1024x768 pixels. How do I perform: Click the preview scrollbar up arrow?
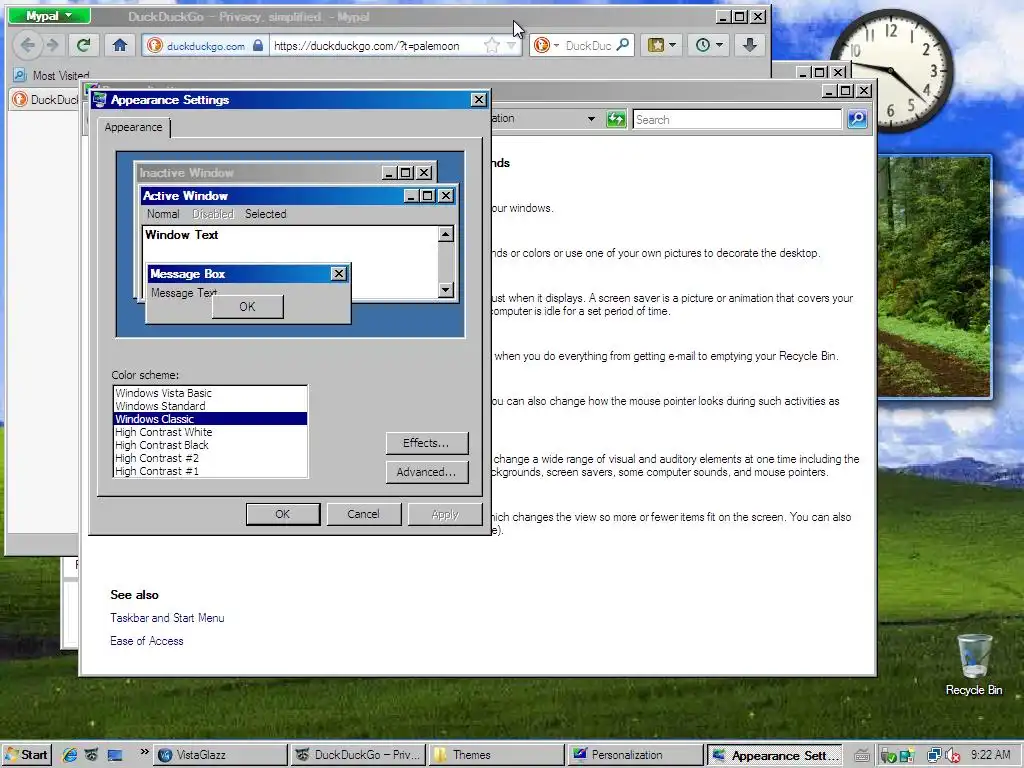coord(446,234)
